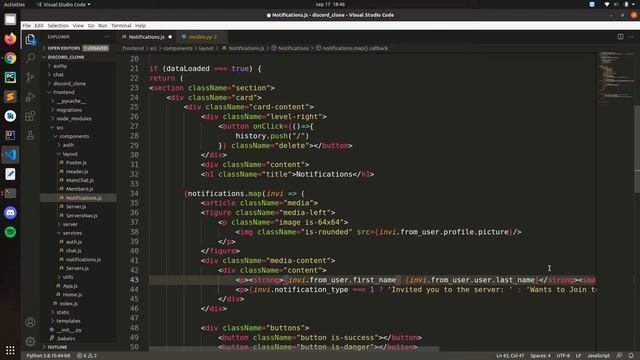Open index.js in the explorer
Screen dimensions: 640x360
coord(68,304)
